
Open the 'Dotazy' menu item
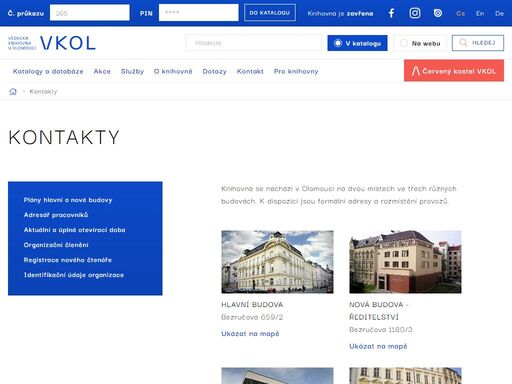pyautogui.click(x=214, y=71)
